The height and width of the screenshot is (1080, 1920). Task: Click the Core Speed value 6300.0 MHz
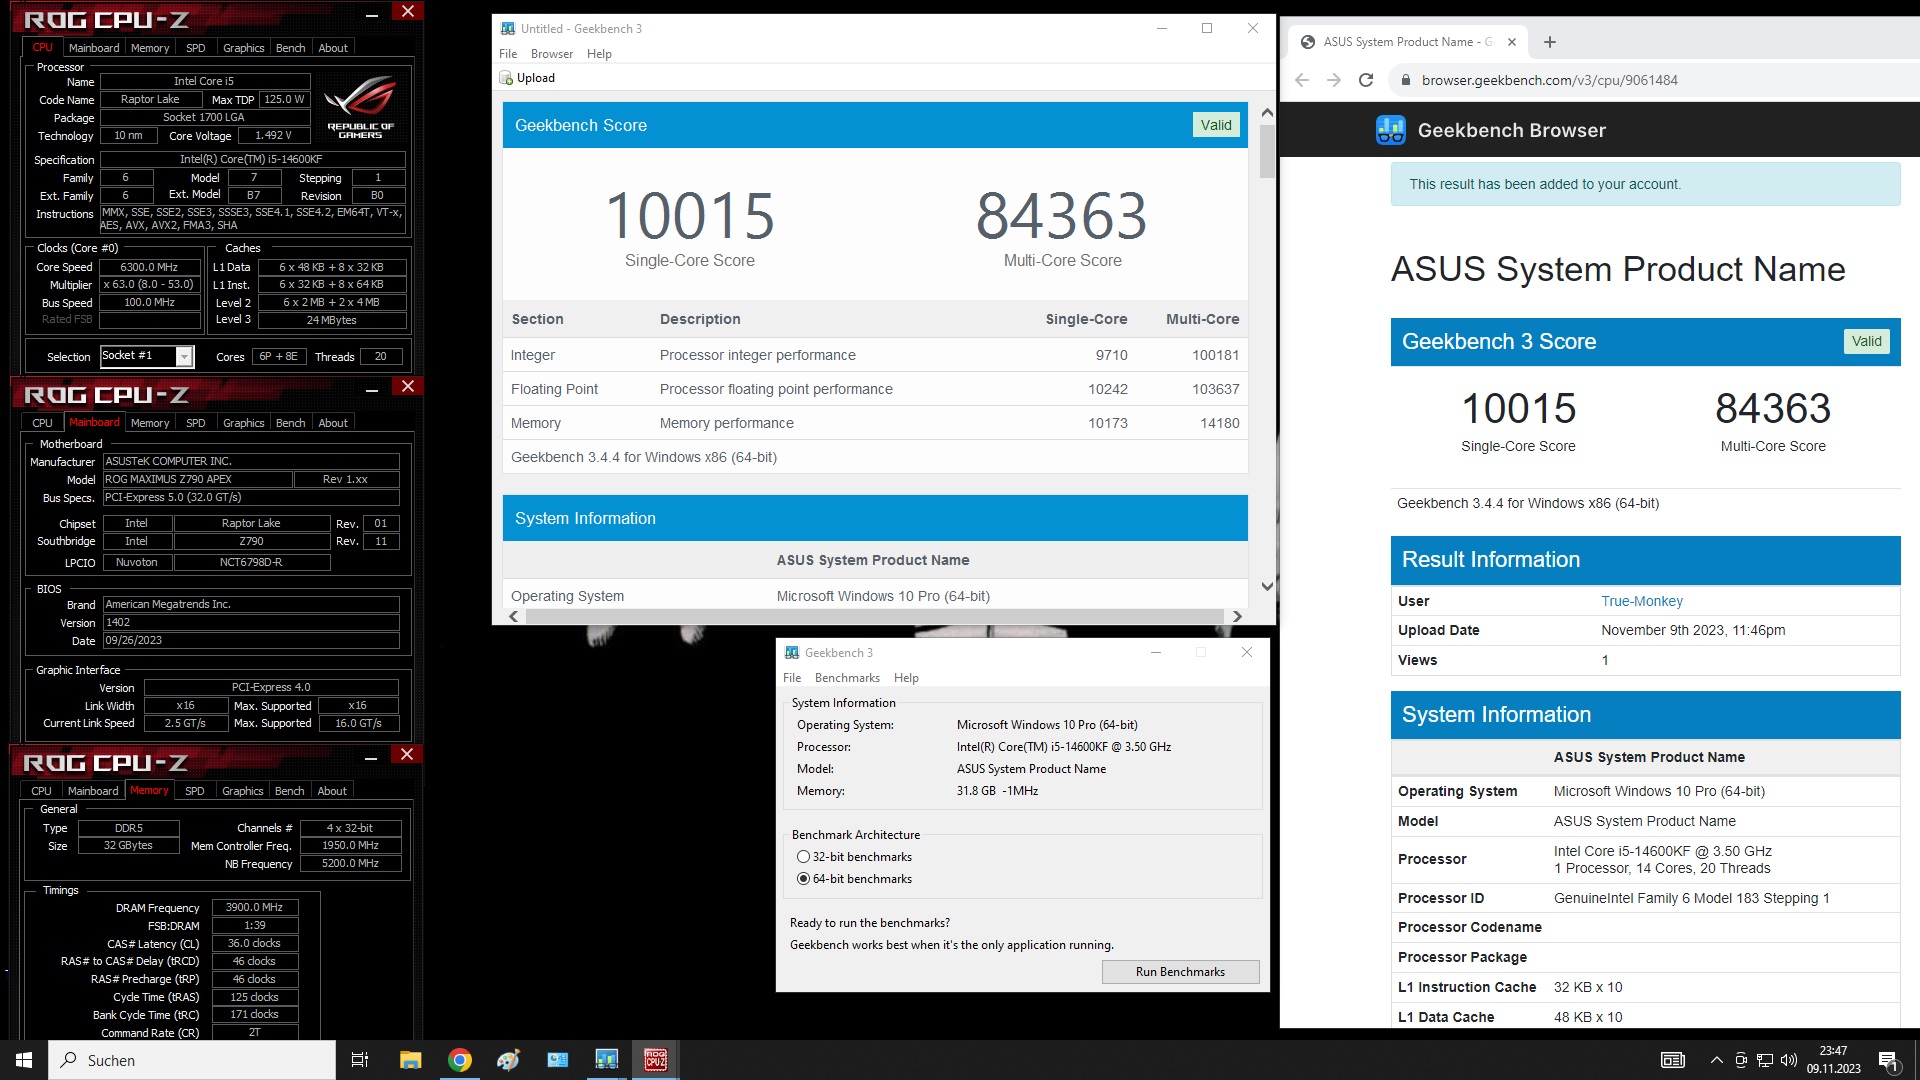[149, 268]
